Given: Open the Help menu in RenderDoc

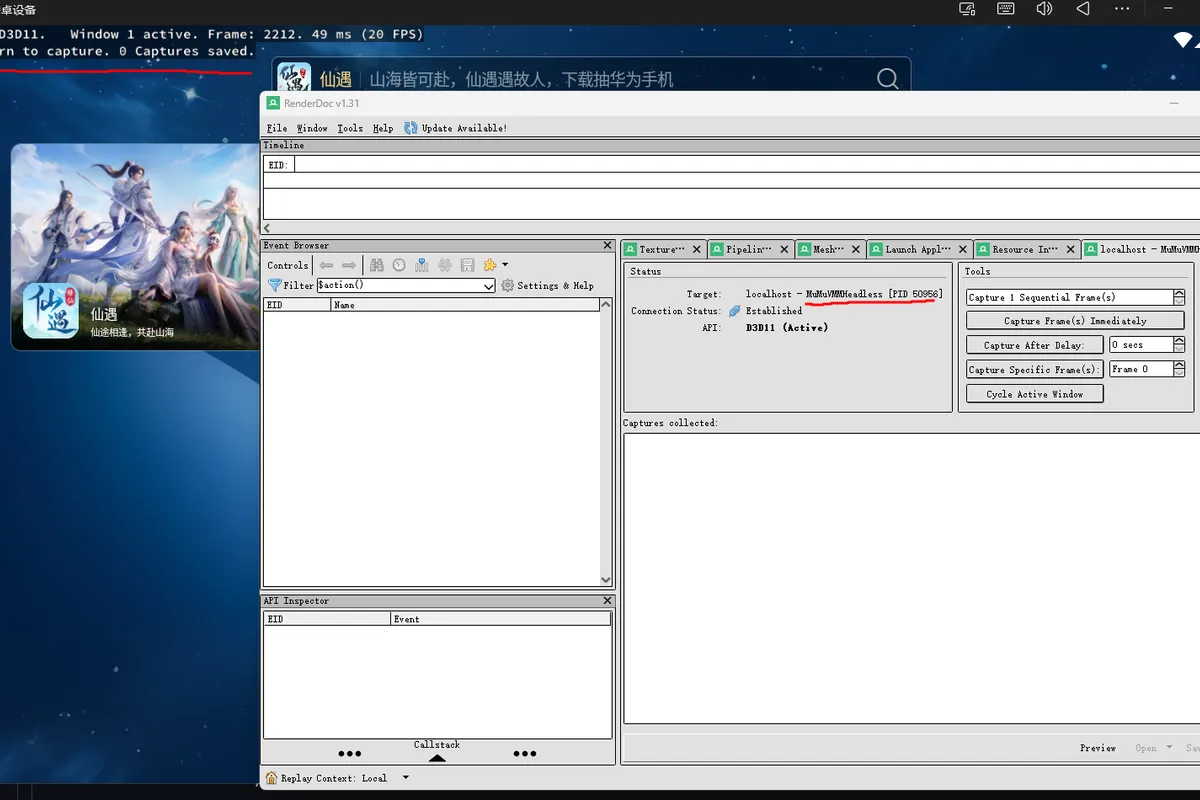Looking at the screenshot, I should click(383, 128).
